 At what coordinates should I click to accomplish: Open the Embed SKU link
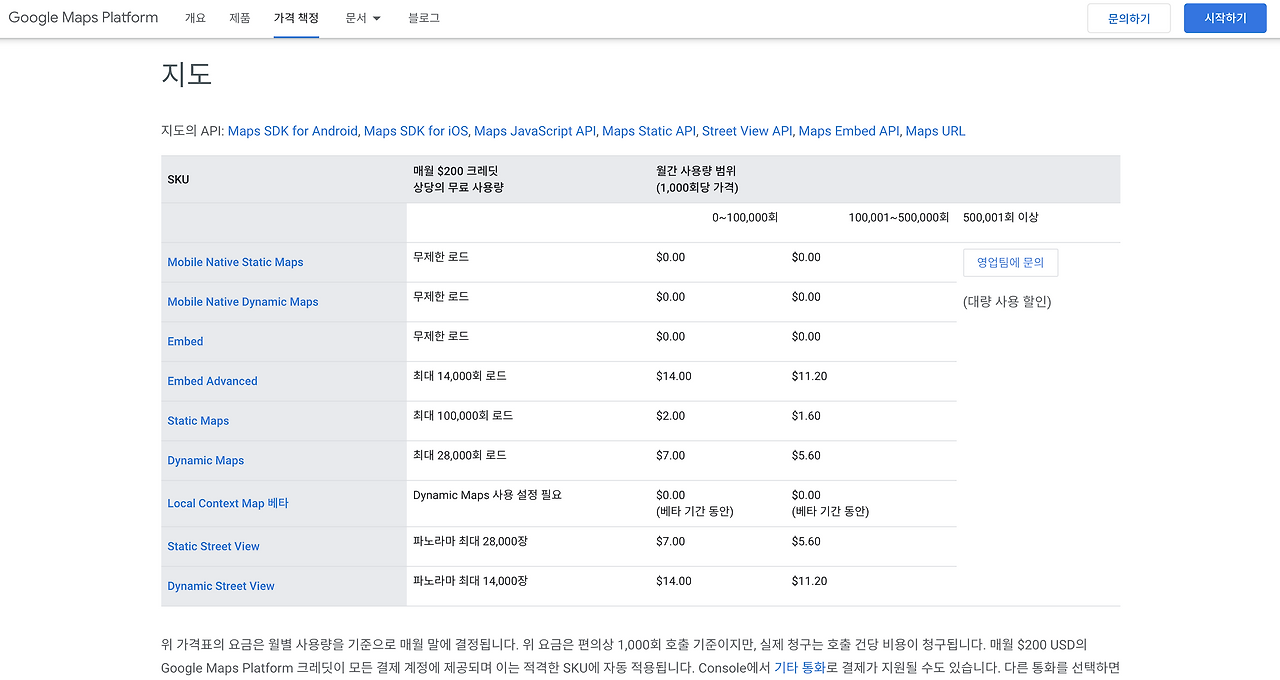185,342
